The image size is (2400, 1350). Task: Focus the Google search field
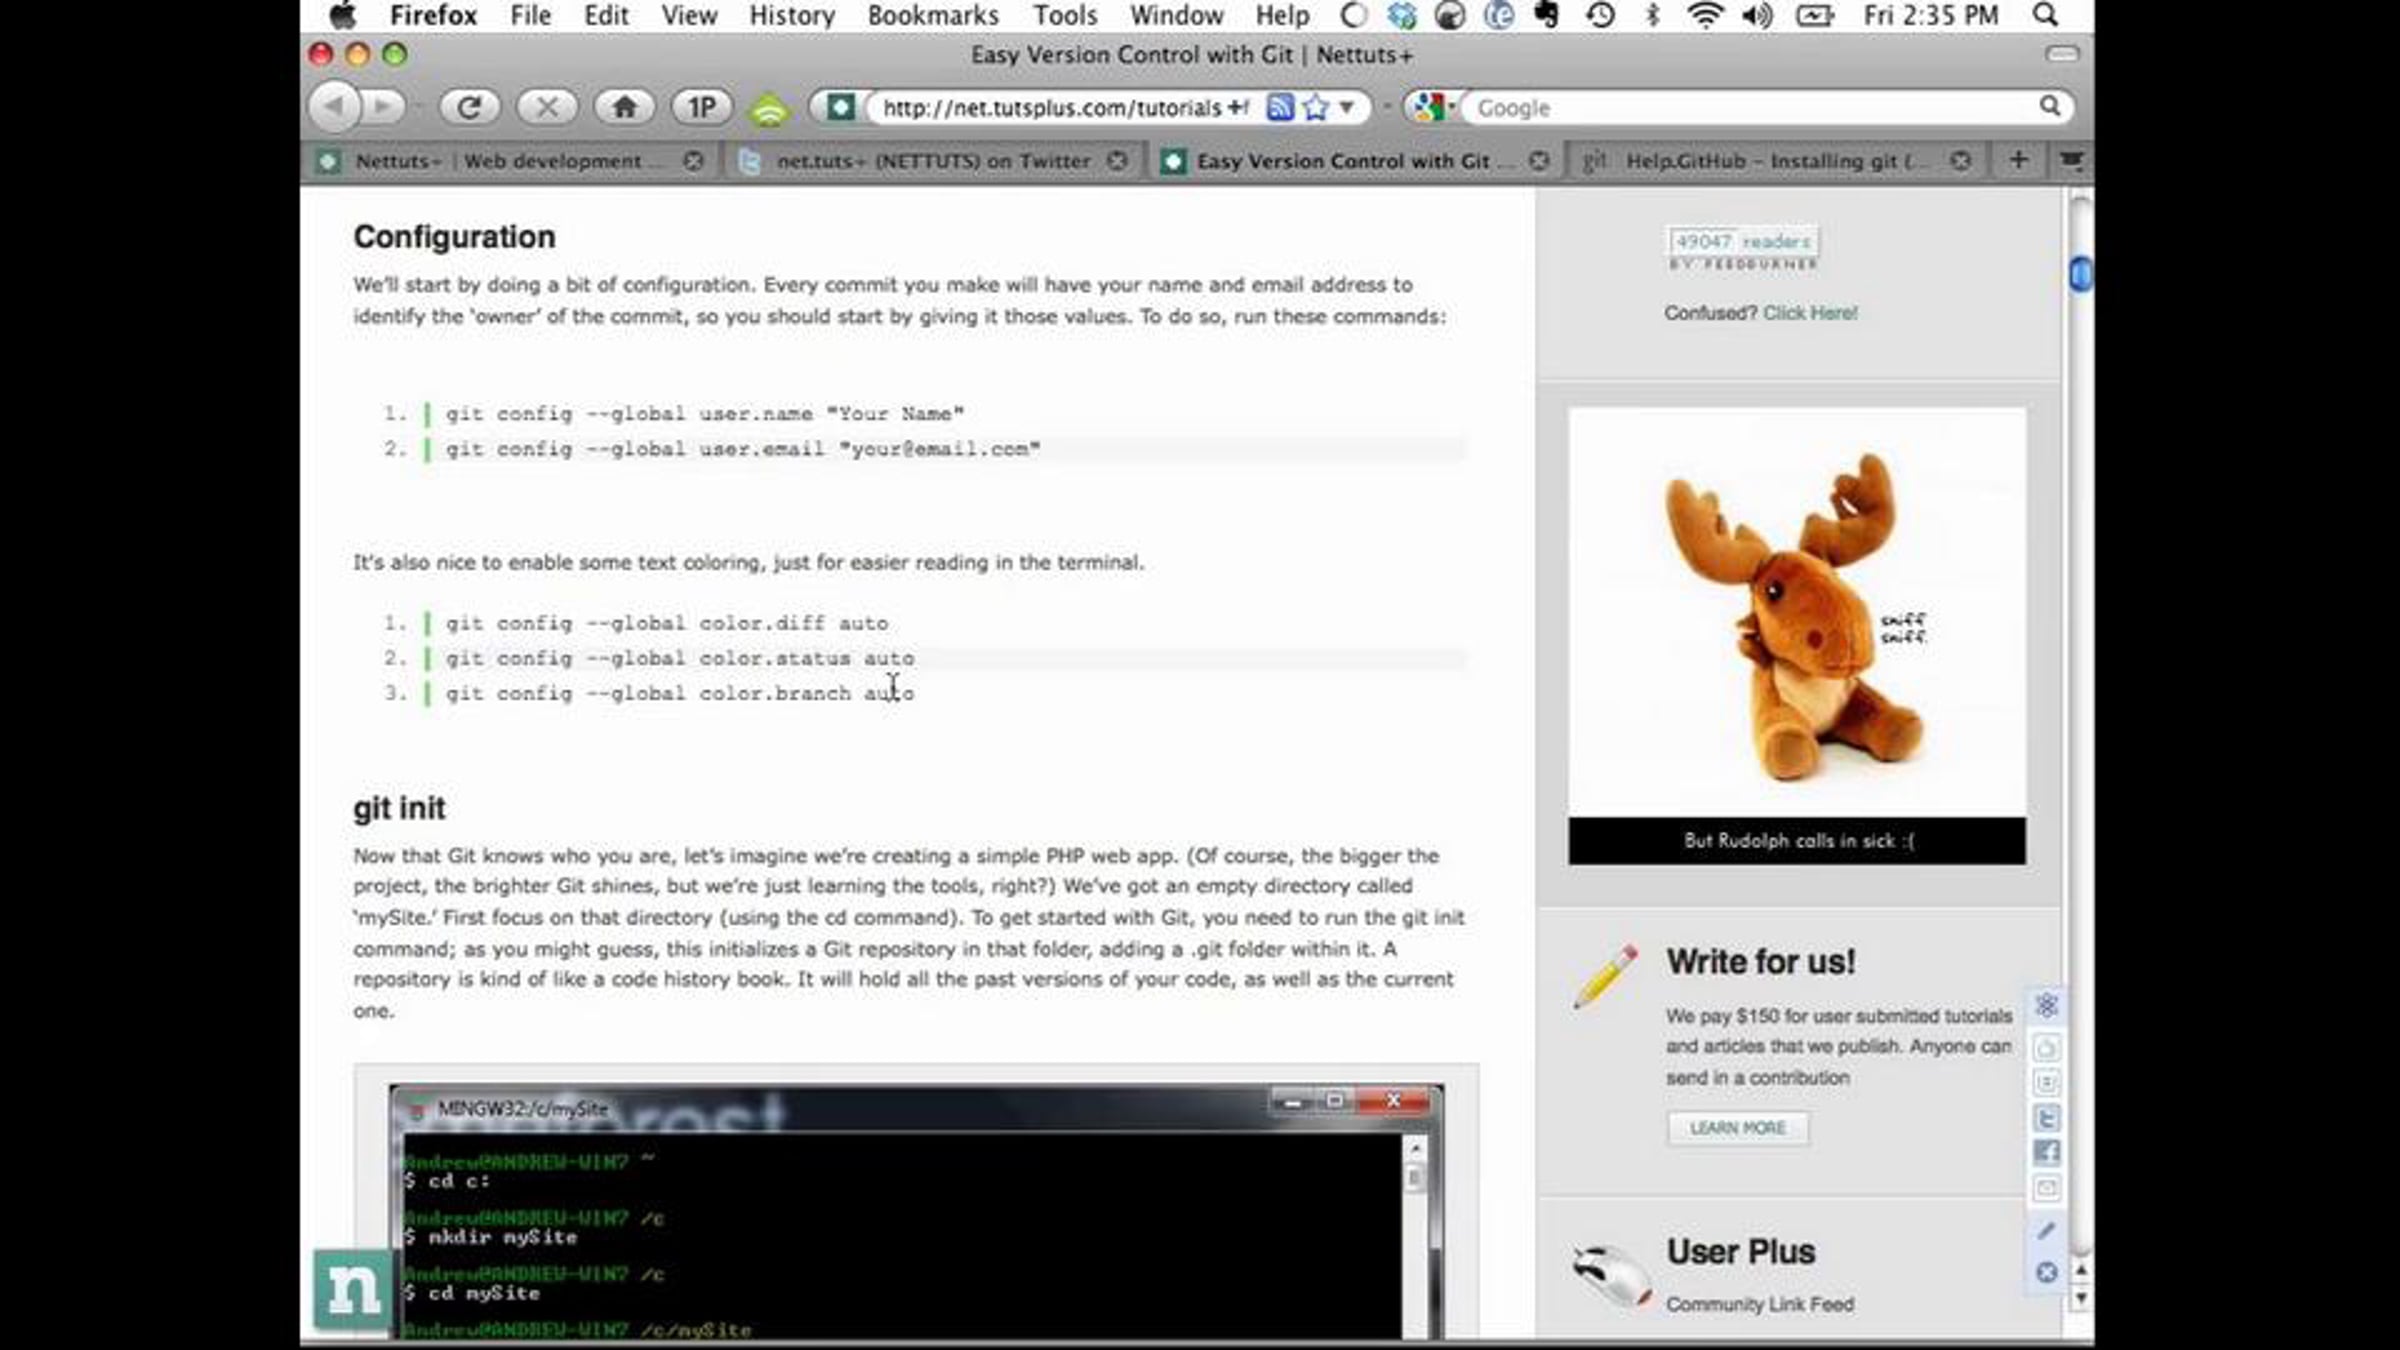coord(1755,107)
